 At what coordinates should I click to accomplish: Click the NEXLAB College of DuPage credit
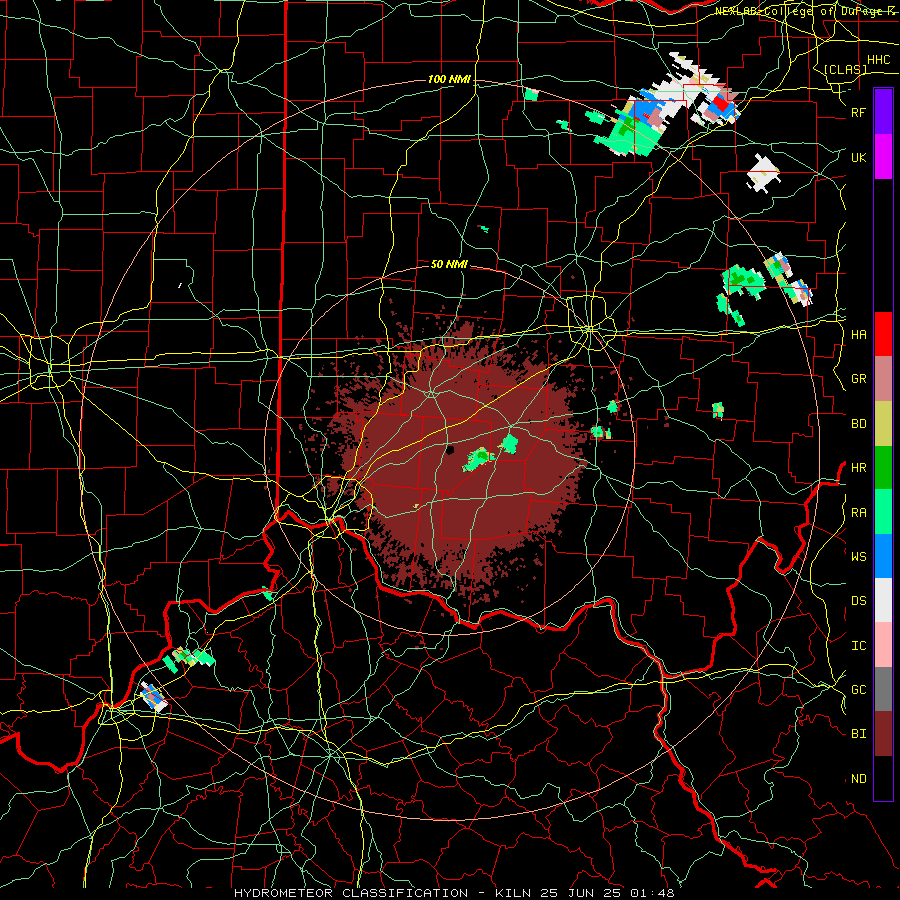point(805,11)
